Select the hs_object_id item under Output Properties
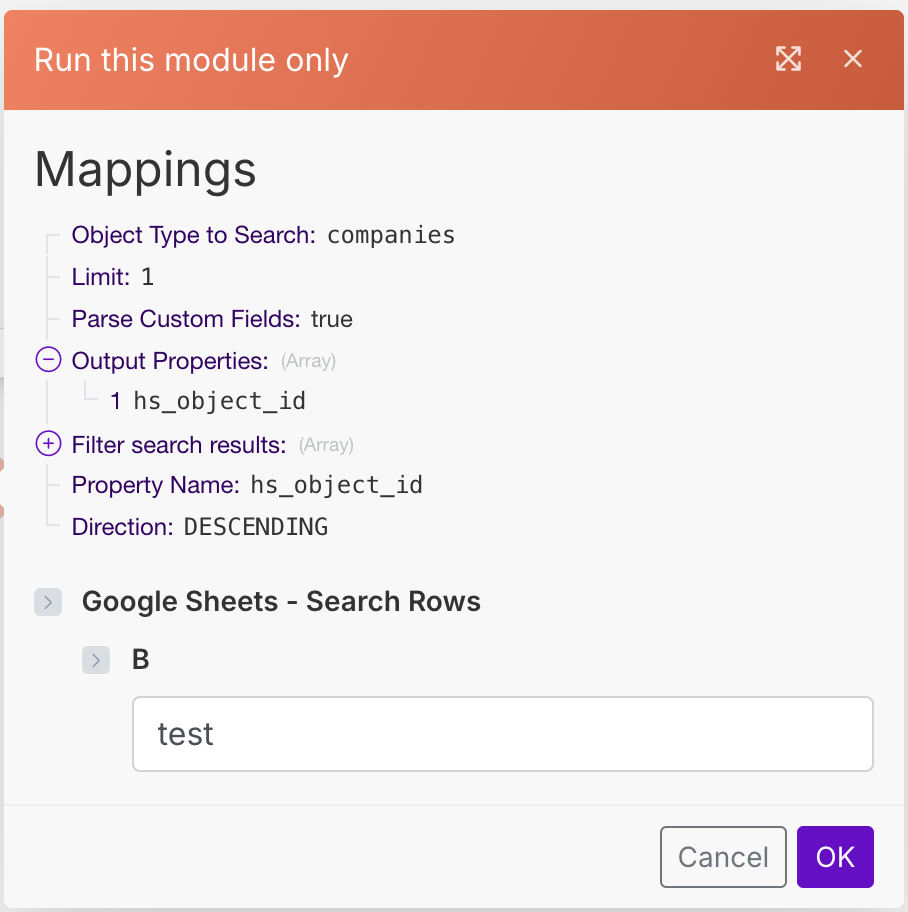The height and width of the screenshot is (912, 908). (x=219, y=402)
